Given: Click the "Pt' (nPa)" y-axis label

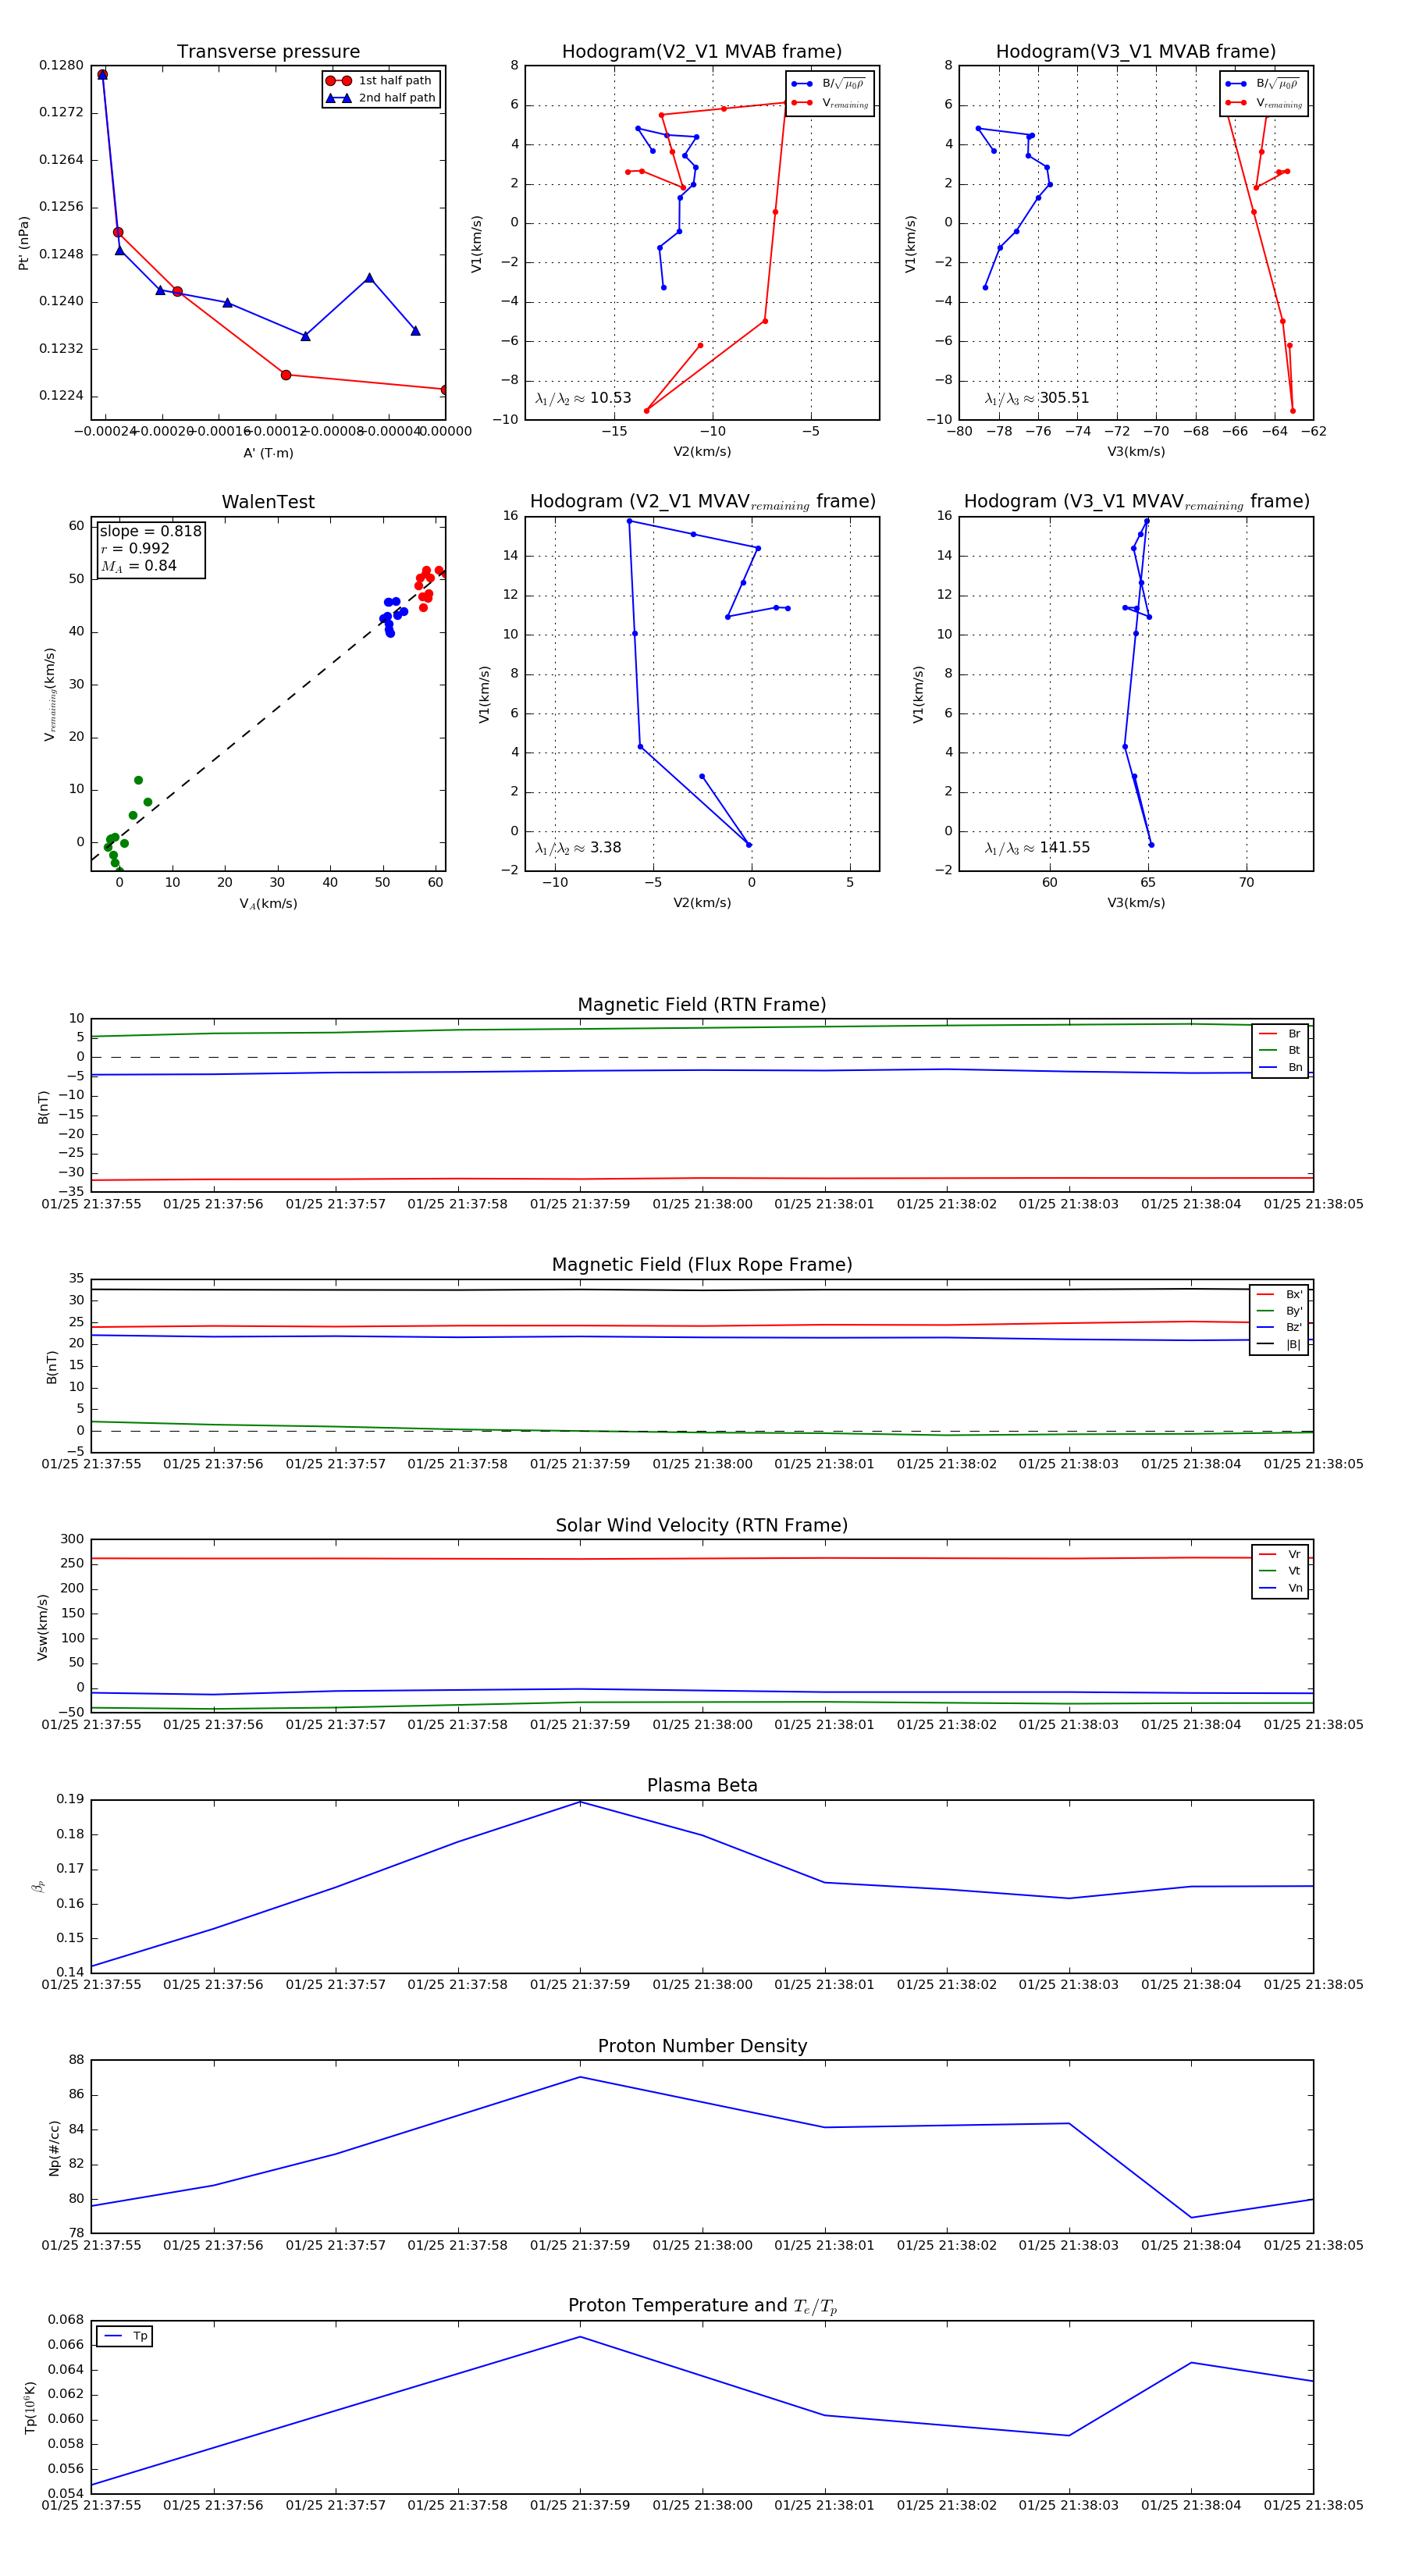Looking at the screenshot, I should tap(24, 243).
